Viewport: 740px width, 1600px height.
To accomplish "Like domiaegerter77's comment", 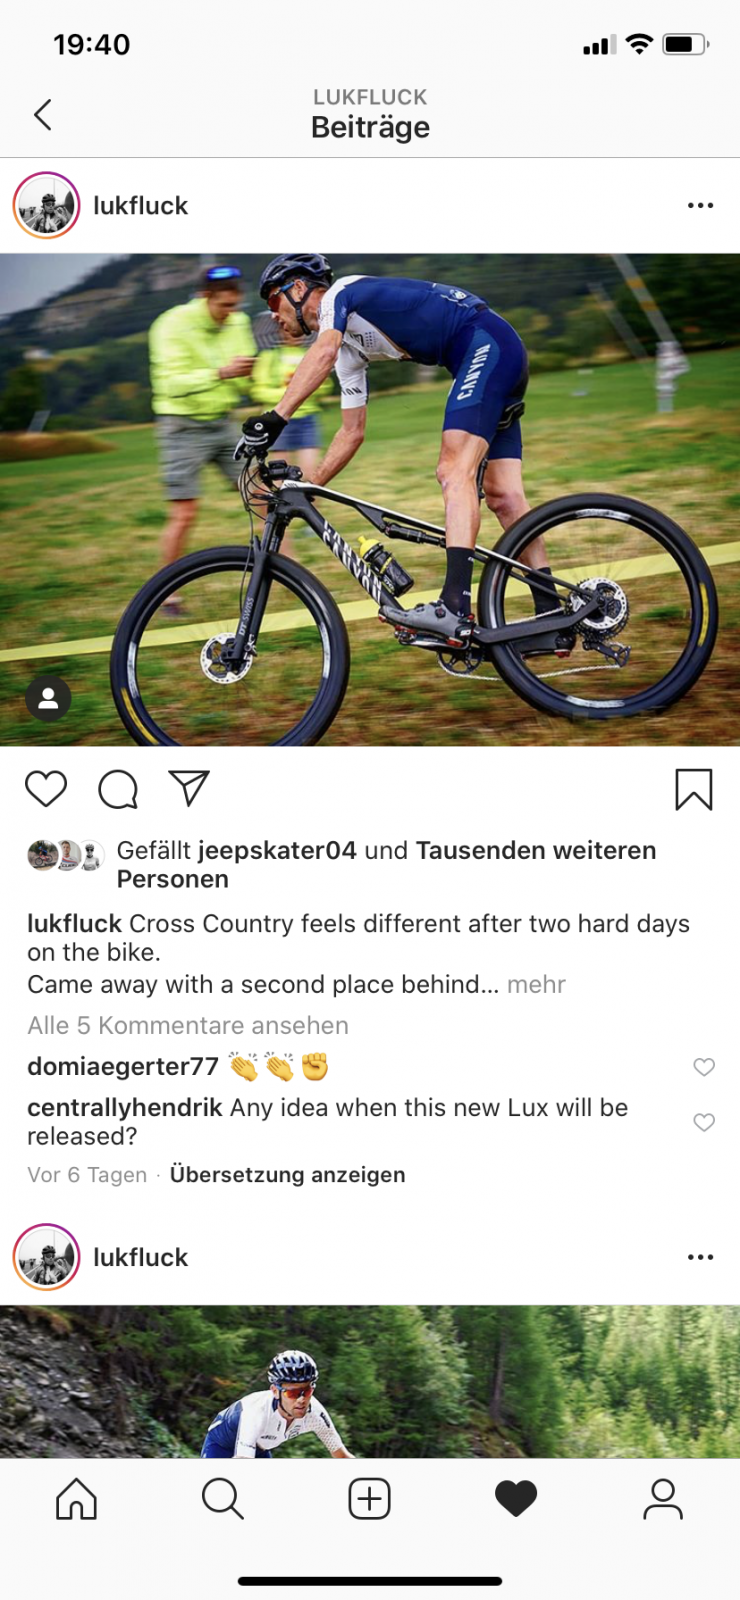I will click(704, 1067).
